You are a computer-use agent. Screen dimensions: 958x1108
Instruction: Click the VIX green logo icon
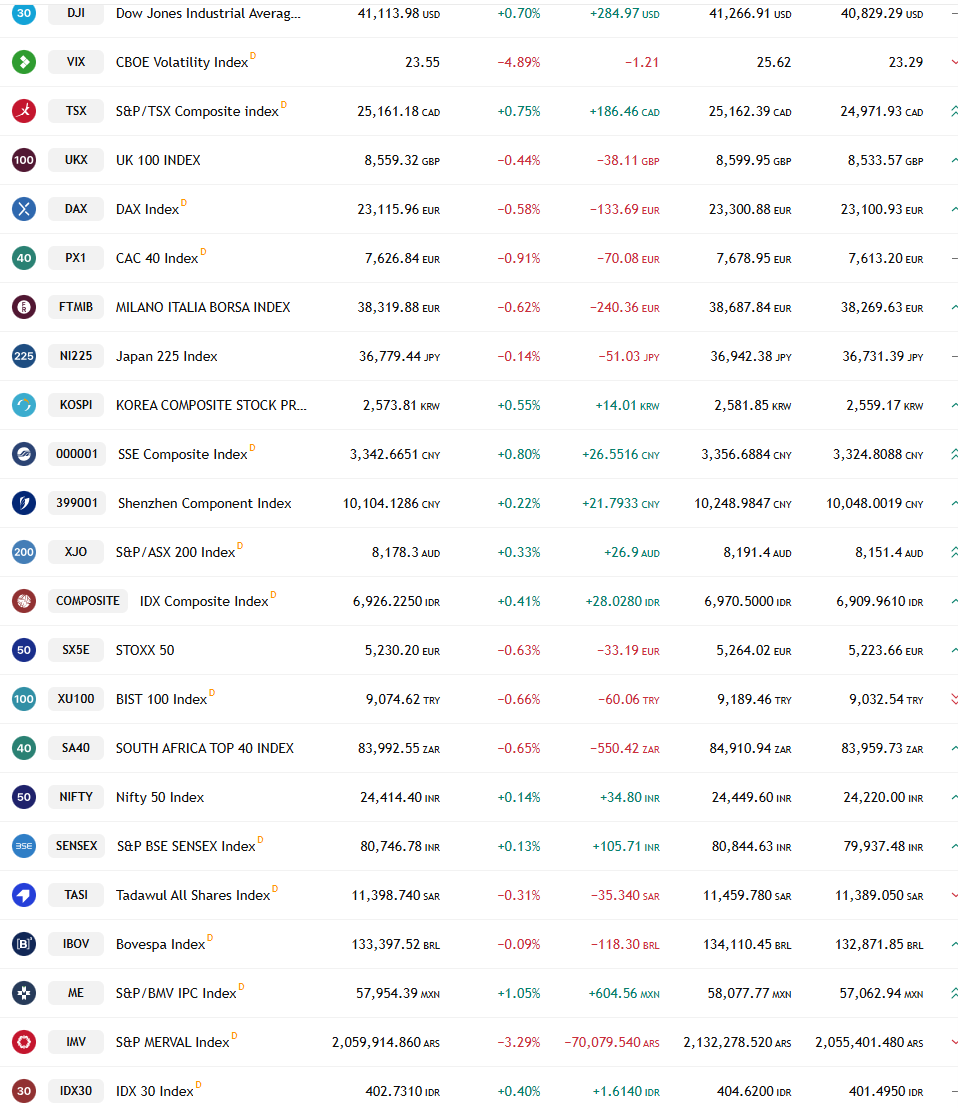pos(24,62)
